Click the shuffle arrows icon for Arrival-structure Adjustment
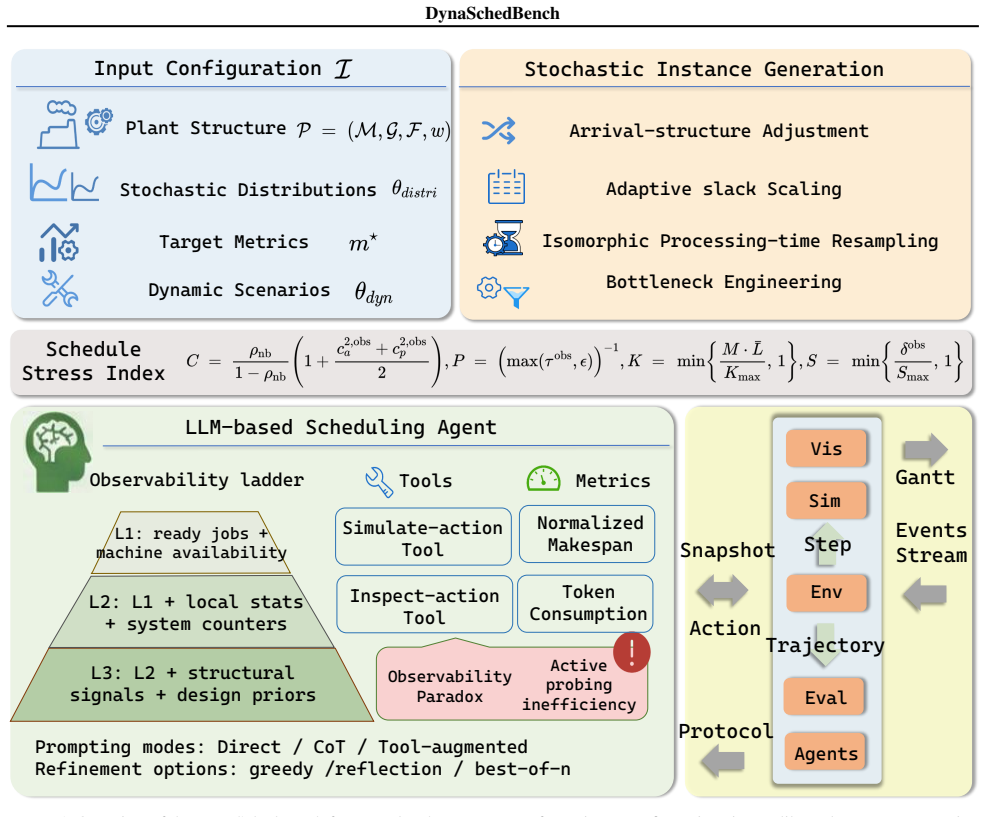This screenshot has height=817, width=985. (x=499, y=131)
